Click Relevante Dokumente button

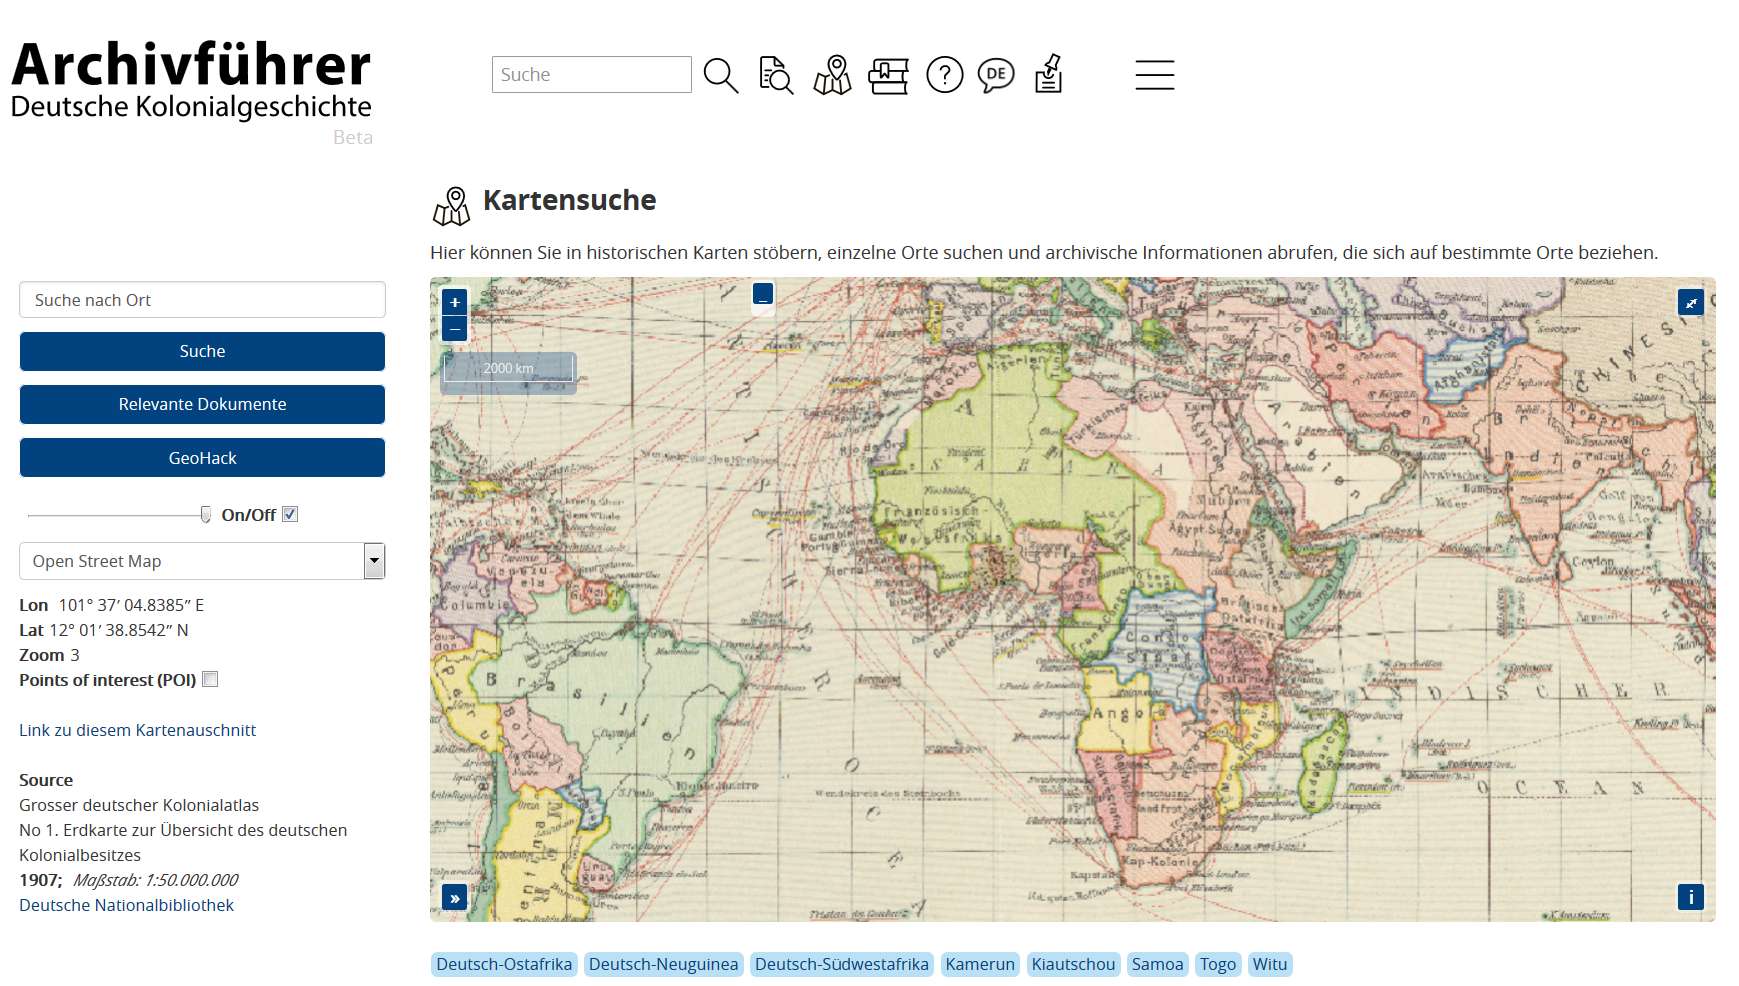(x=202, y=404)
